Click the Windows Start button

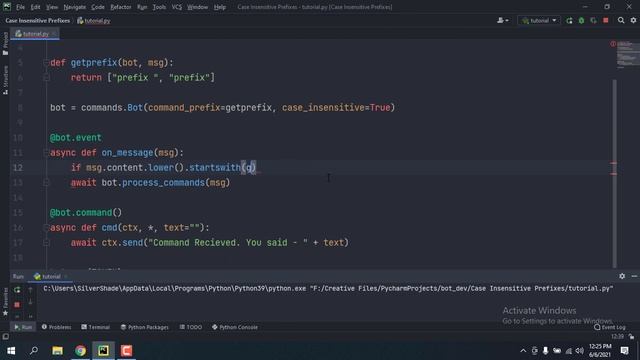coord(11,351)
